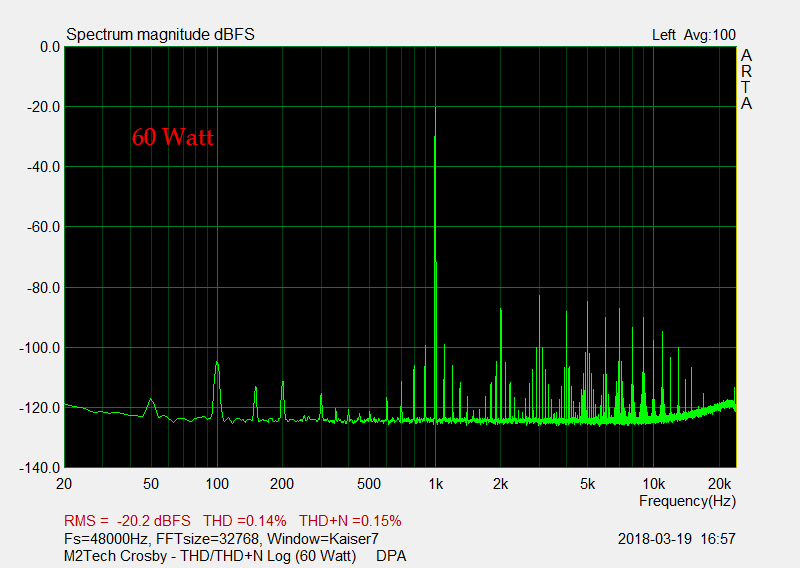
Task: Click the '100' frequency axis label
Action: 217,484
